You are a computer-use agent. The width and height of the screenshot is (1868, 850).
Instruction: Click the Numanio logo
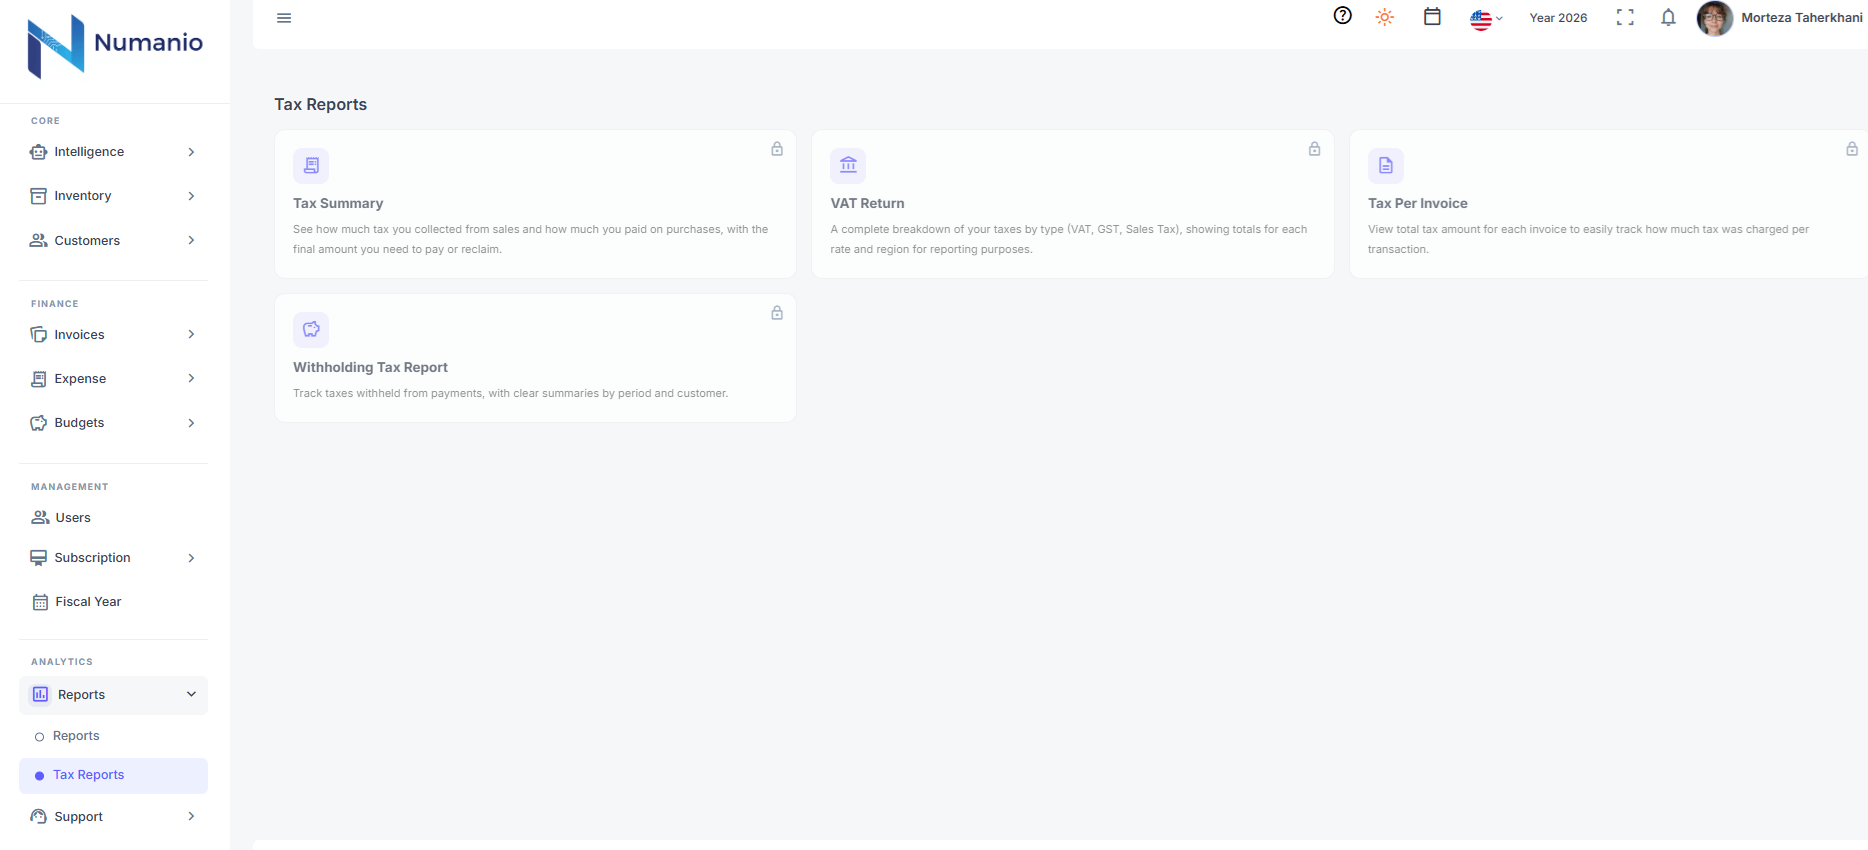pyautogui.click(x=115, y=45)
